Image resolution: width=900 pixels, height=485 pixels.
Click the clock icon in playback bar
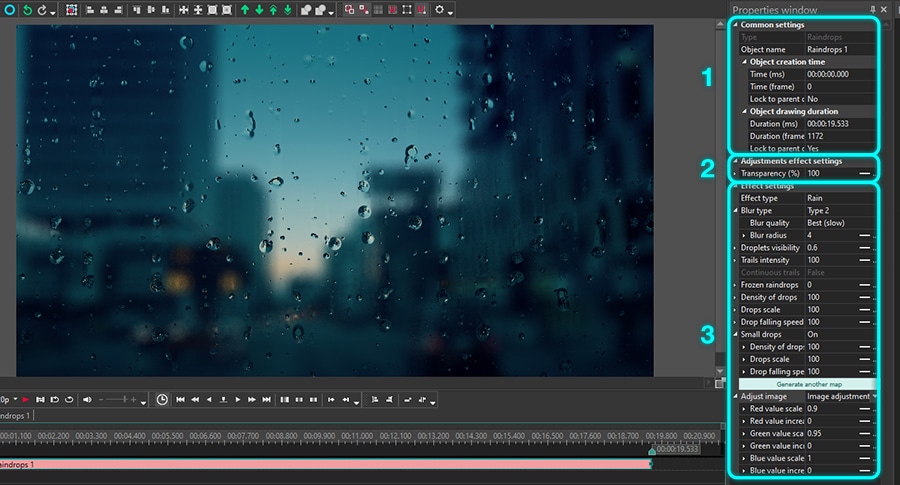[162, 399]
